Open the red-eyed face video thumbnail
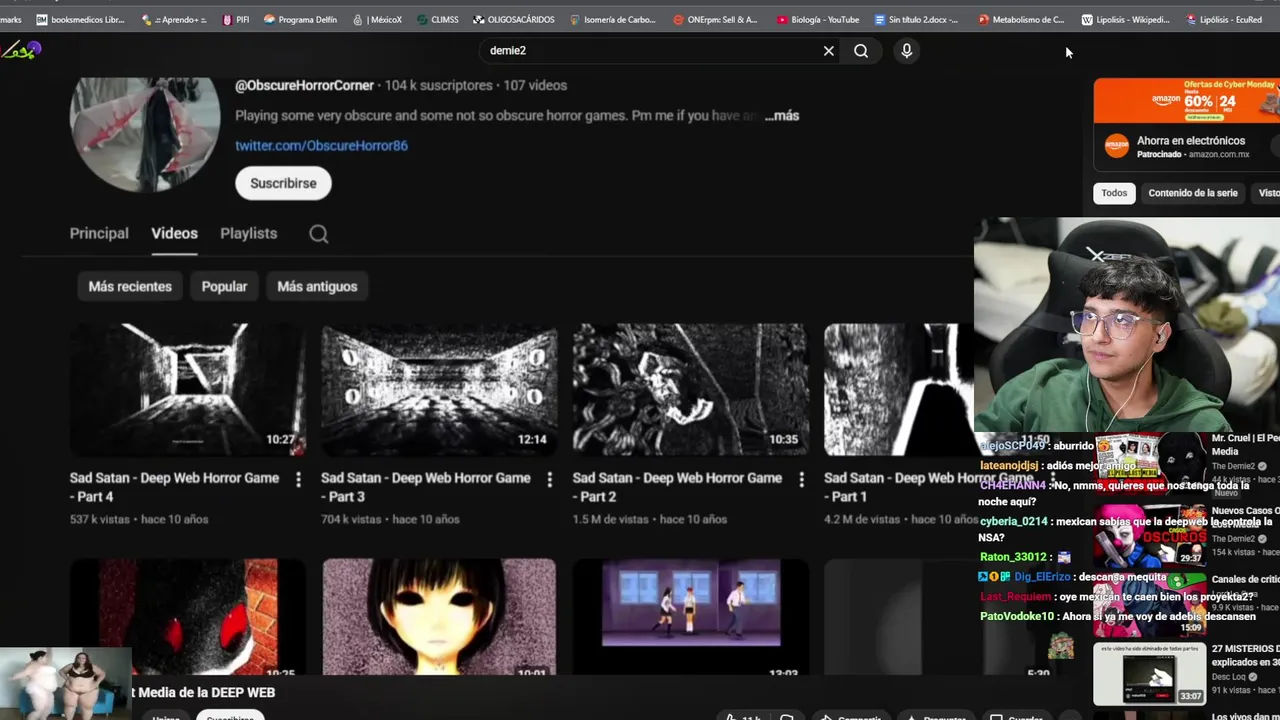This screenshot has height=720, width=1280. pos(187,618)
